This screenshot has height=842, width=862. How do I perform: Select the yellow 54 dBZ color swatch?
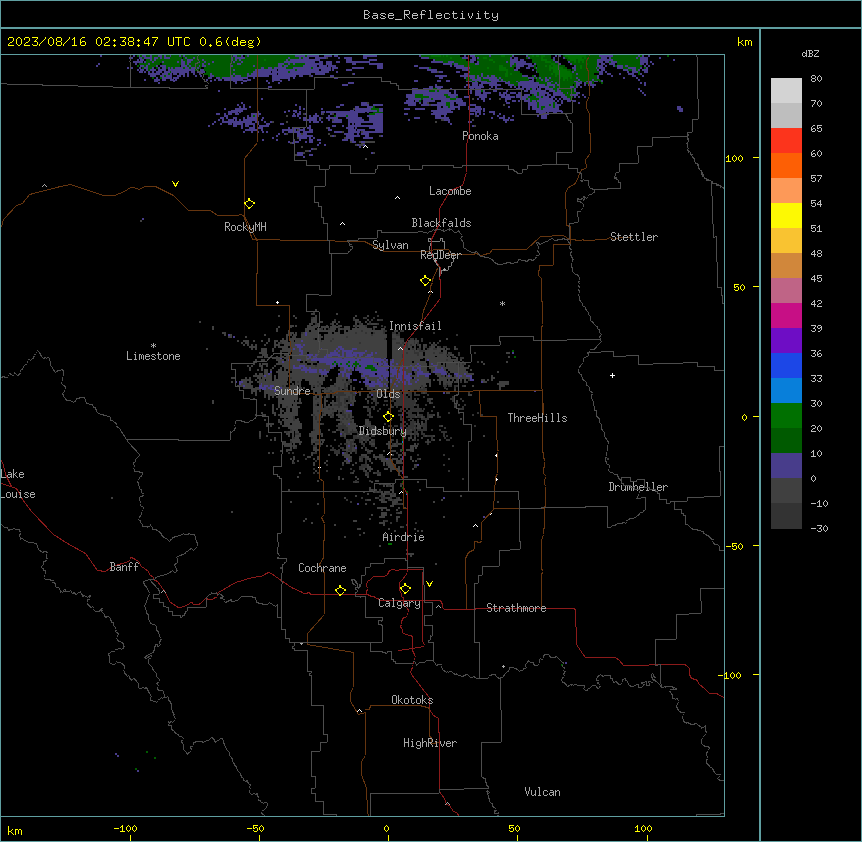786,215
